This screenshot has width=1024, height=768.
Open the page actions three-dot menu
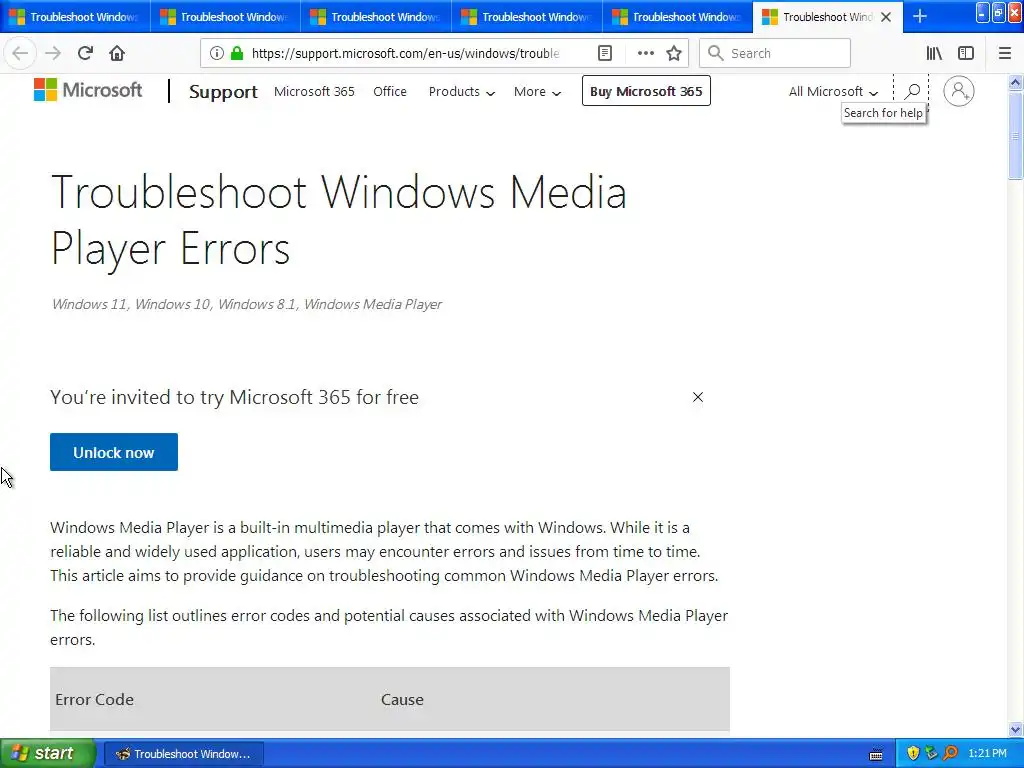tap(645, 54)
